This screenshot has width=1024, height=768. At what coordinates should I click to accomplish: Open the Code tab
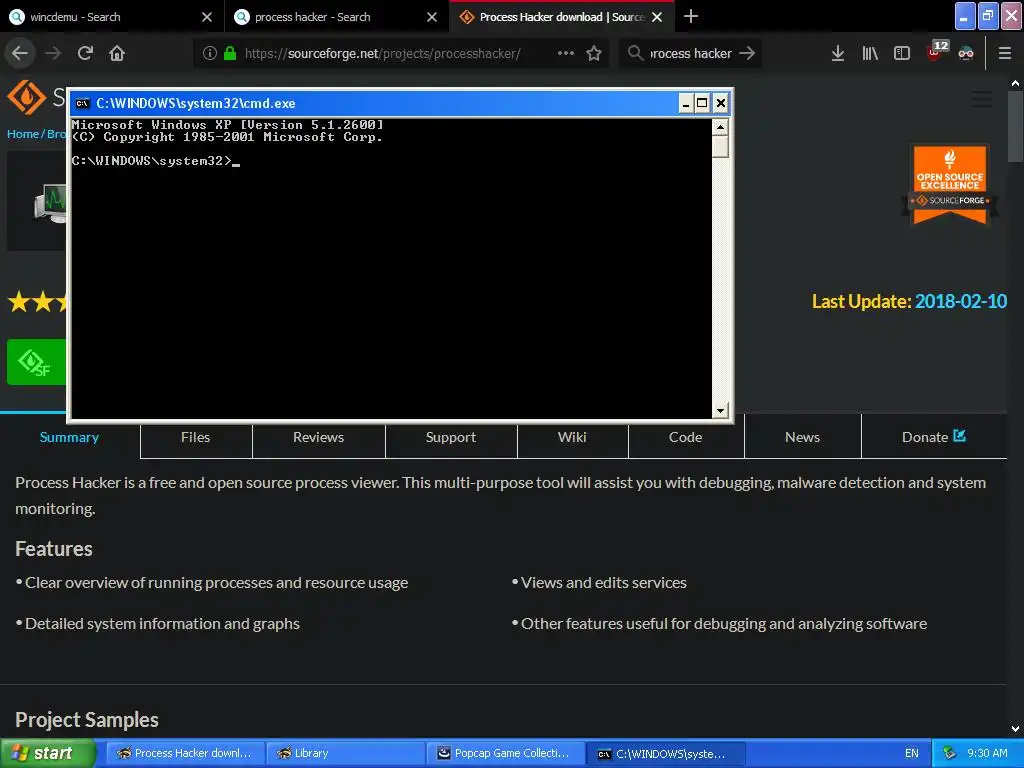(x=686, y=437)
